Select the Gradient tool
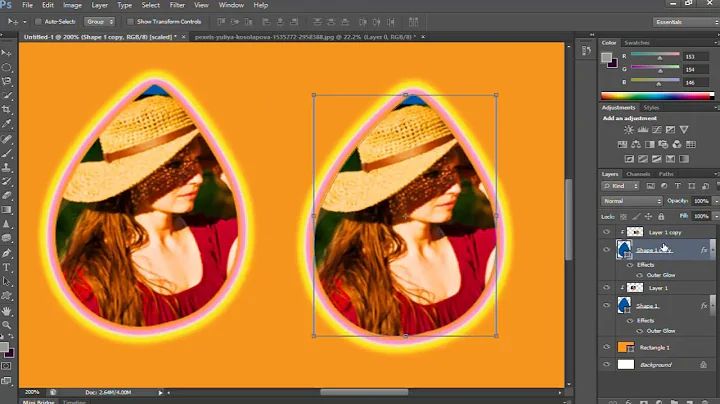Screen dimensions: 720x404 pyautogui.click(x=6, y=210)
